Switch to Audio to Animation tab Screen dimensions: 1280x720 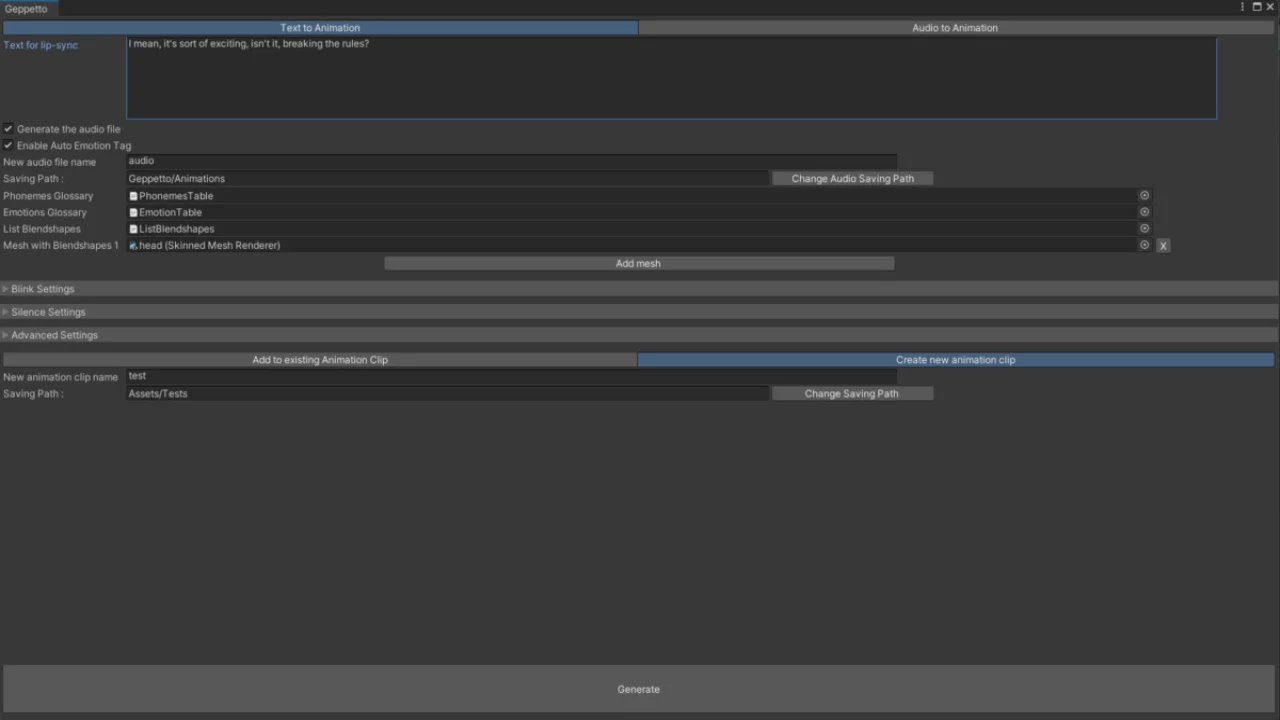[955, 28]
